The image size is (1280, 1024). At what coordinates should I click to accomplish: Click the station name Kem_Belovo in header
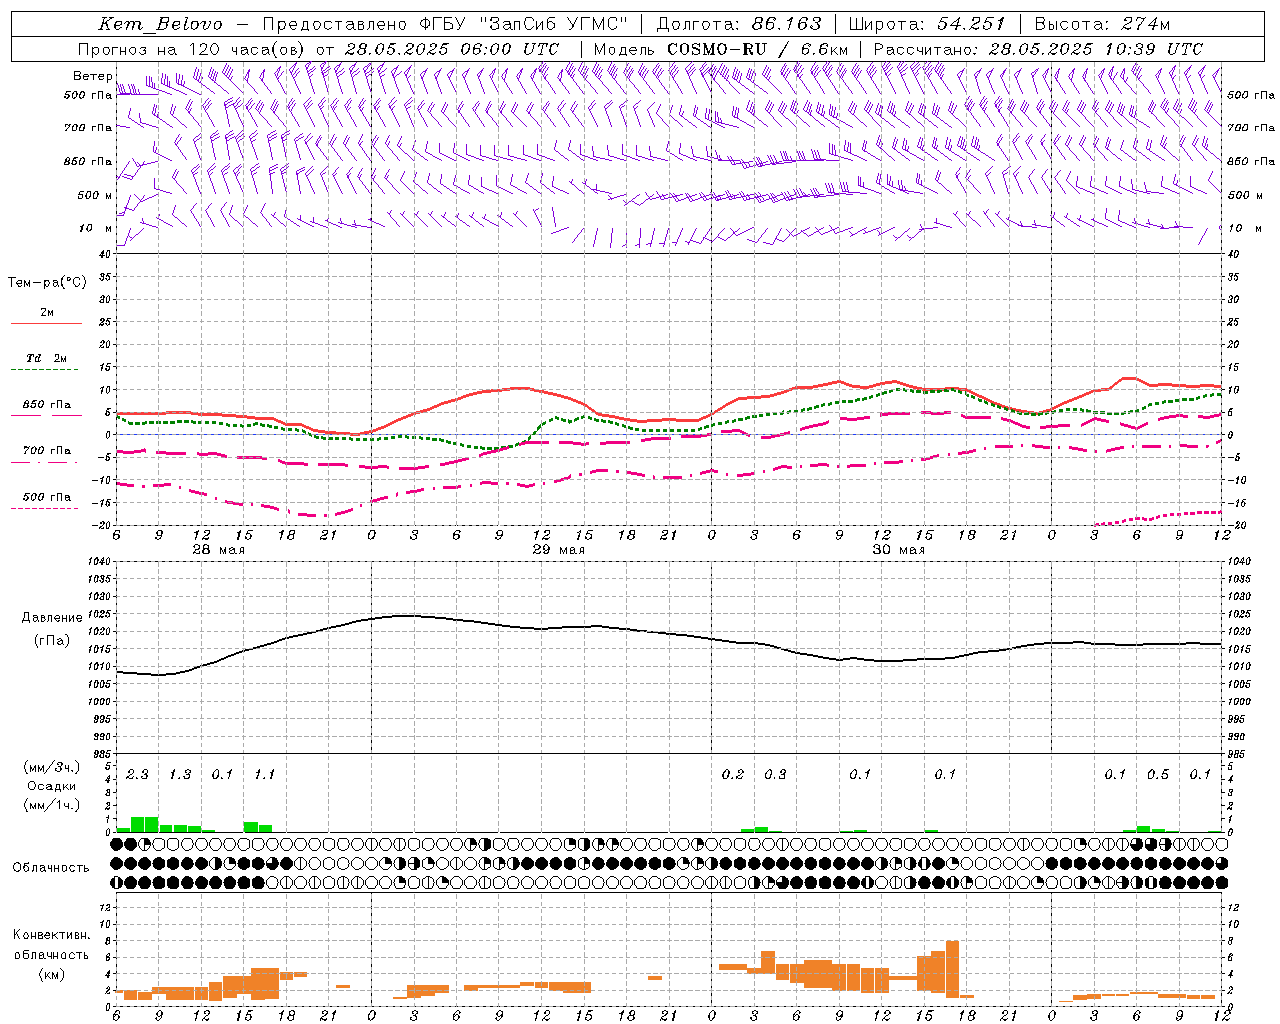(x=160, y=24)
